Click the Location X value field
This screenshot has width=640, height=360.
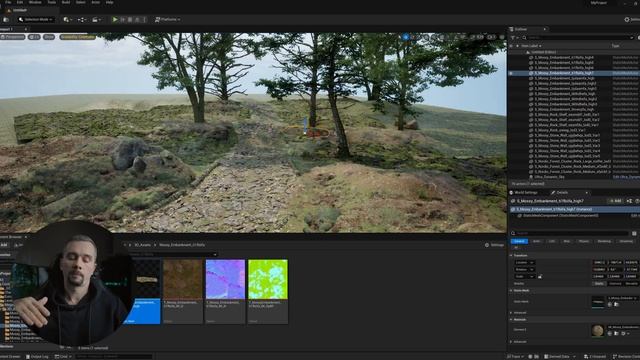(599, 262)
